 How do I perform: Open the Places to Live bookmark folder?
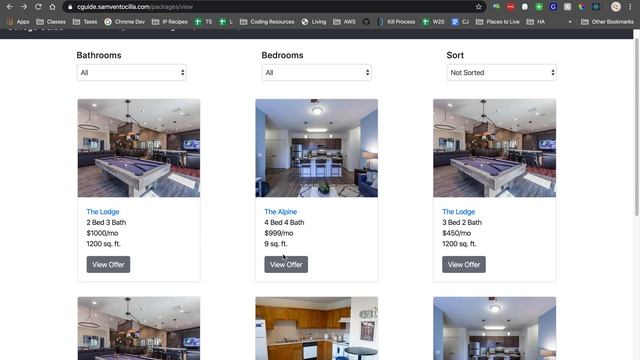[x=498, y=22]
